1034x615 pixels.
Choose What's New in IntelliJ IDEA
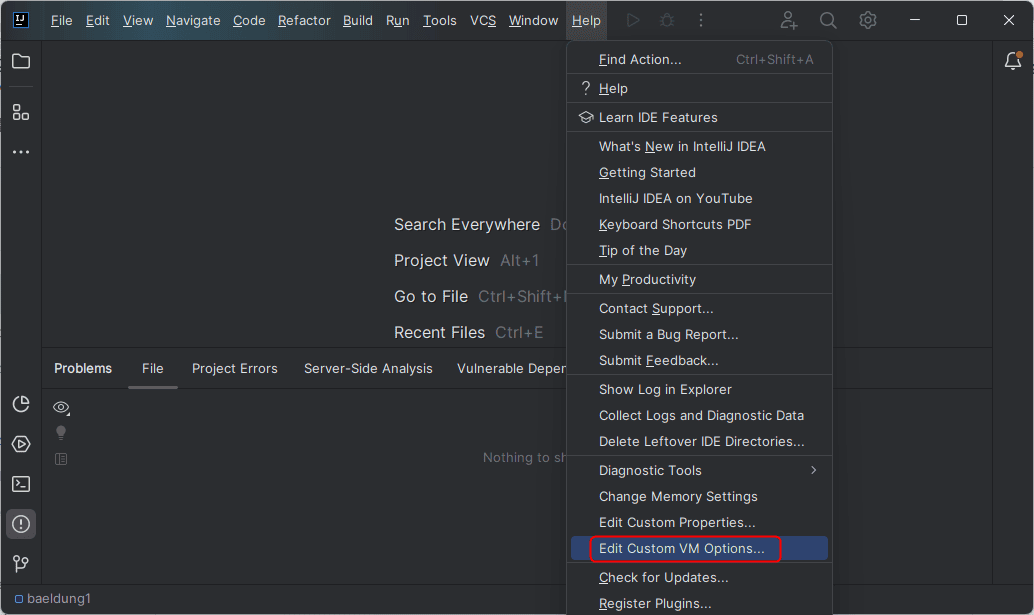tap(699, 146)
